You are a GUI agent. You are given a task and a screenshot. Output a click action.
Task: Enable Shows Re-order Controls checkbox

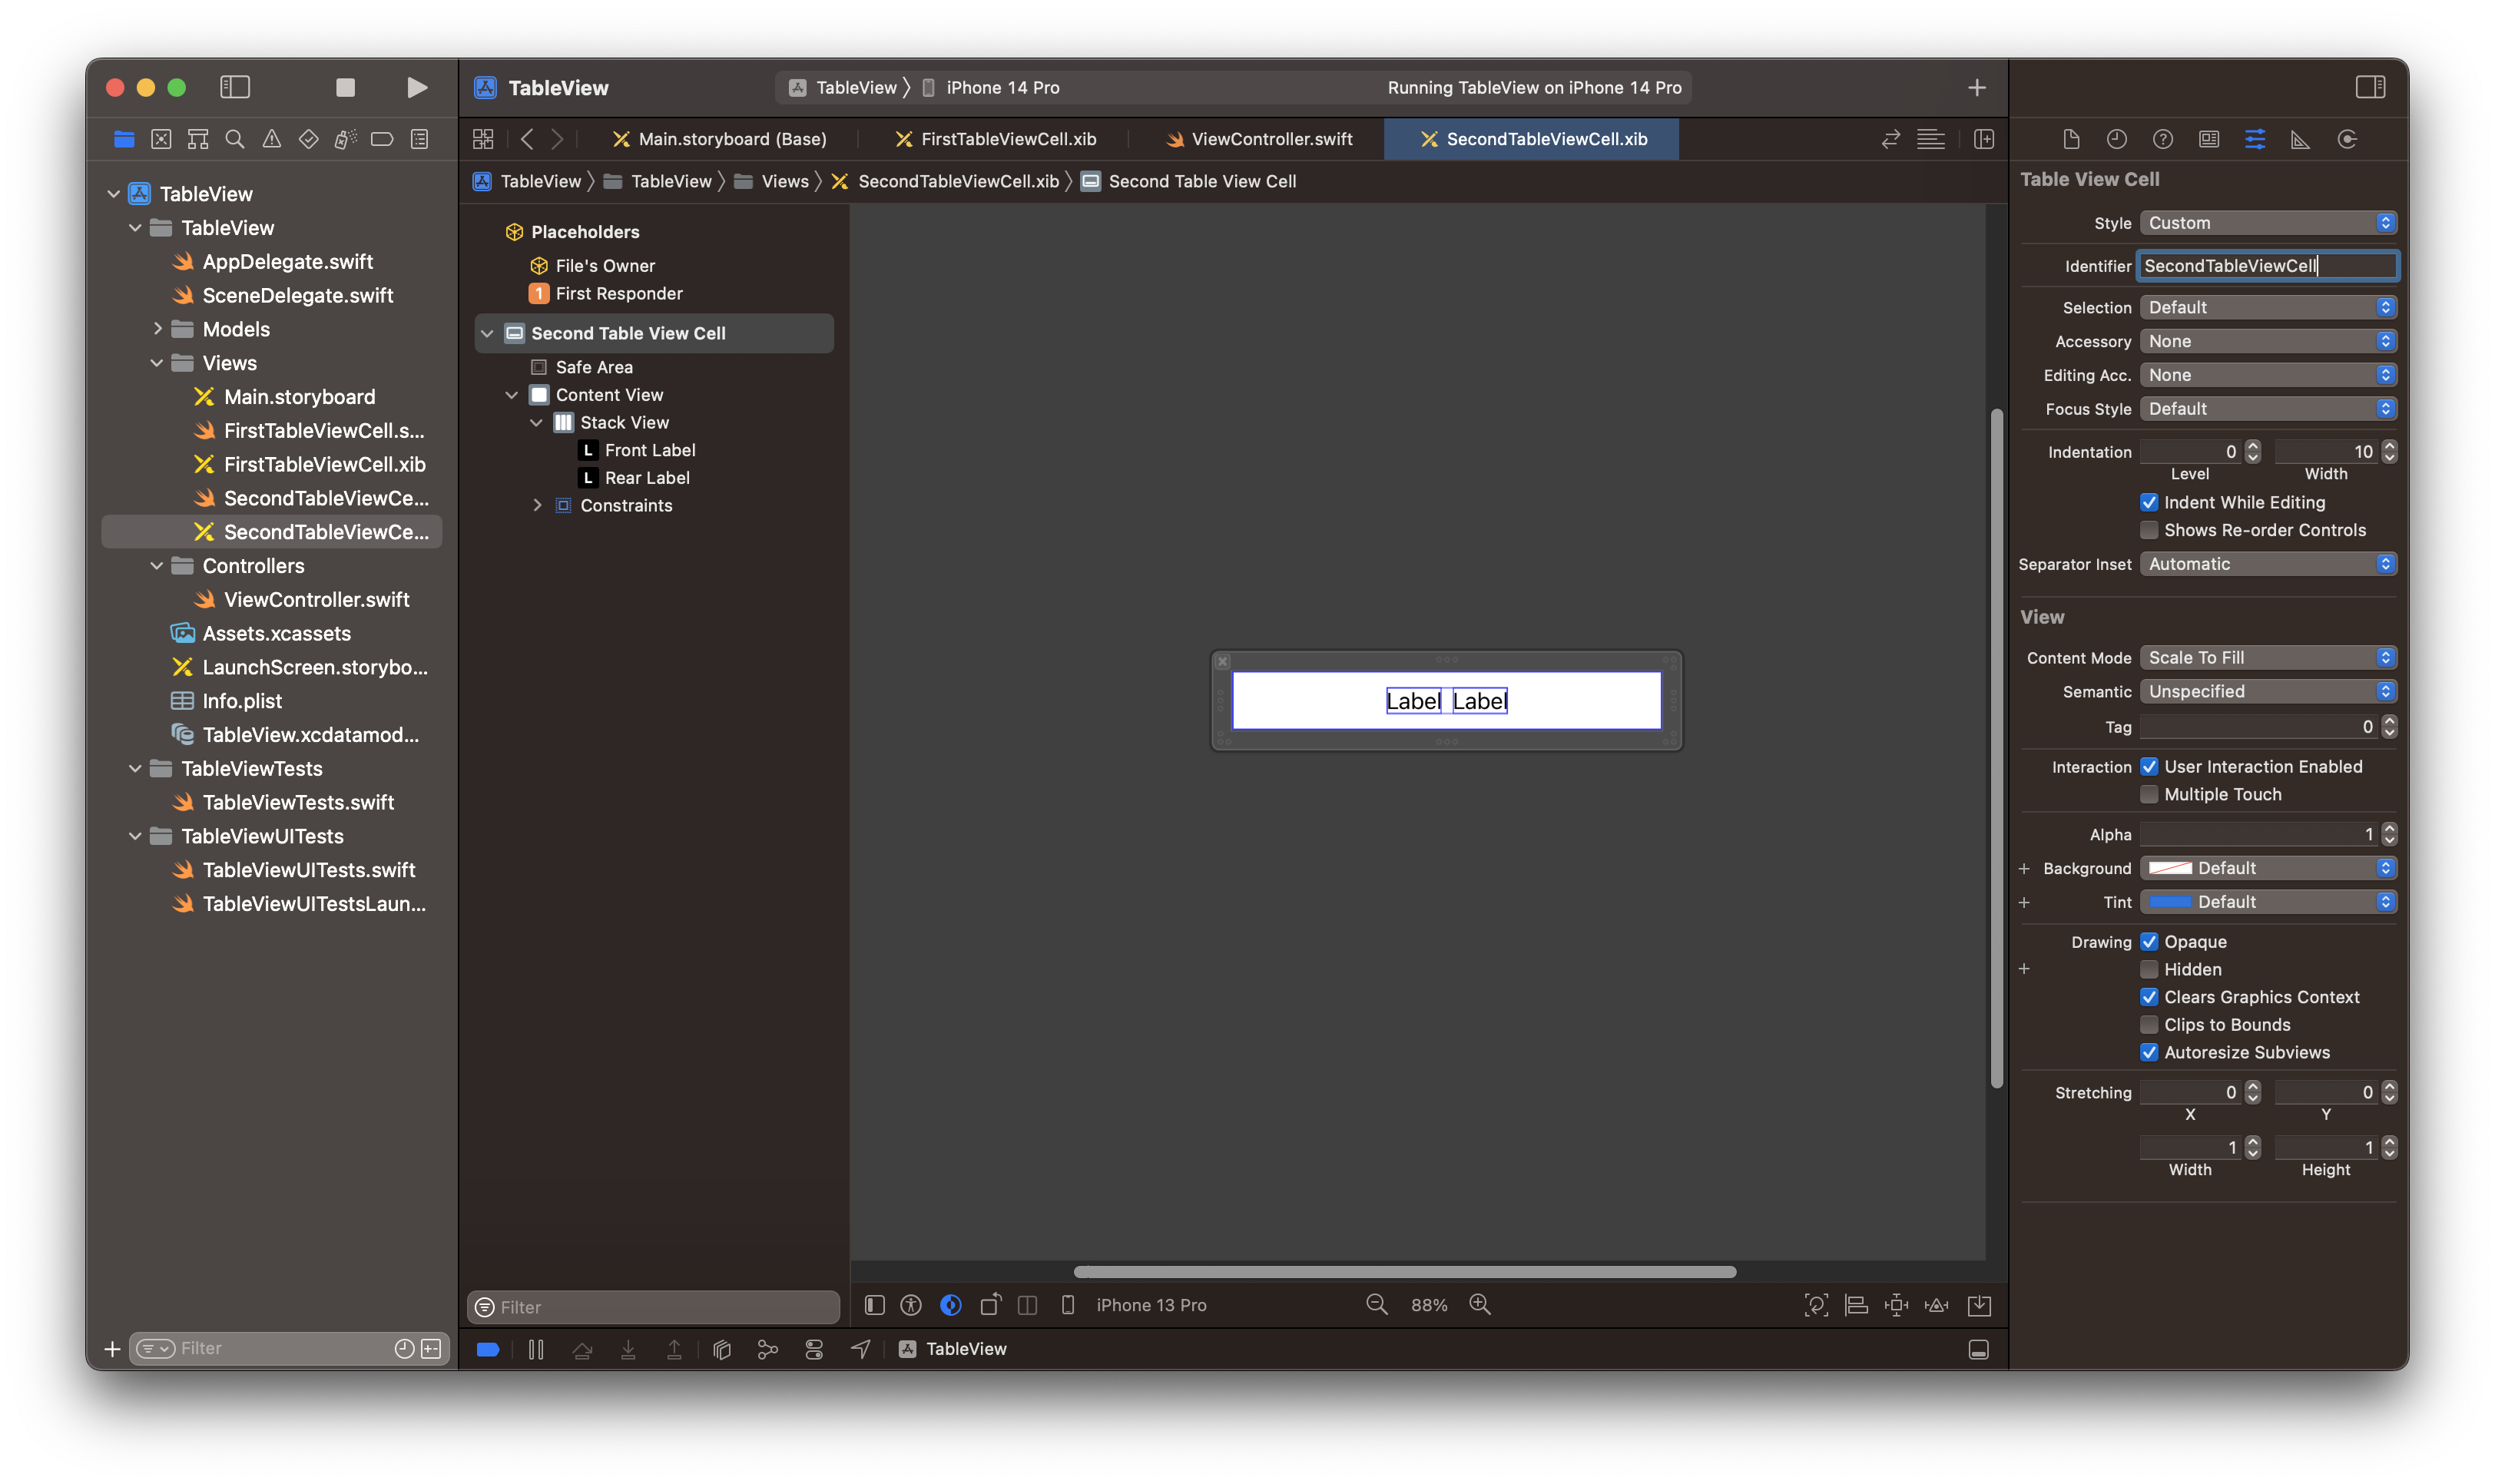click(x=2148, y=530)
